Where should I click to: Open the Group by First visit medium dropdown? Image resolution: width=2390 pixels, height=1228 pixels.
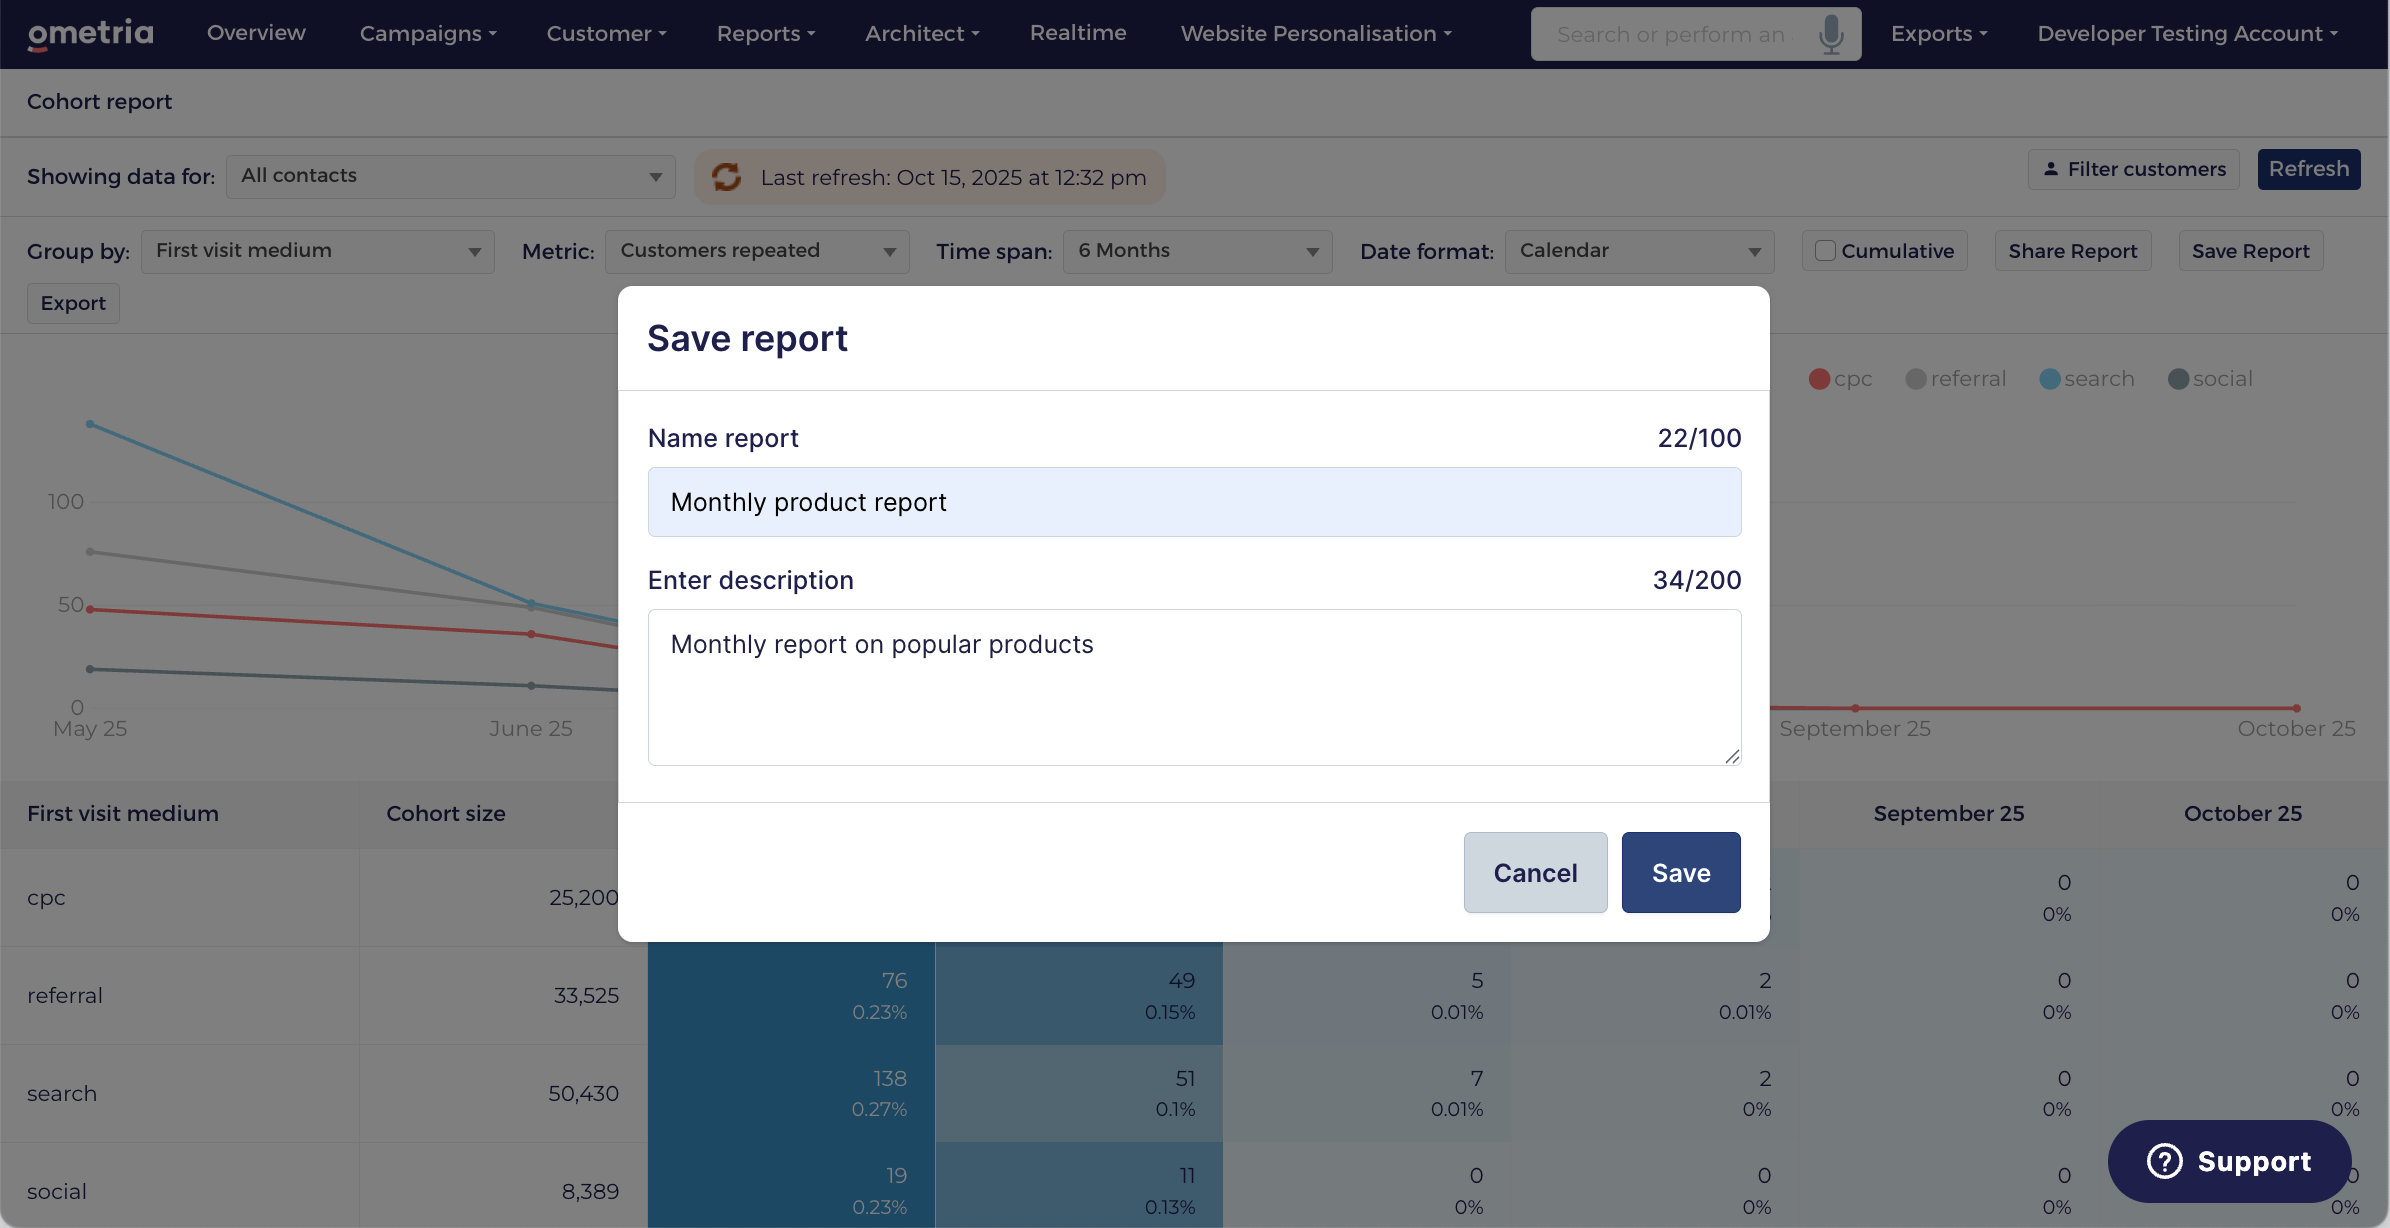[x=318, y=251]
